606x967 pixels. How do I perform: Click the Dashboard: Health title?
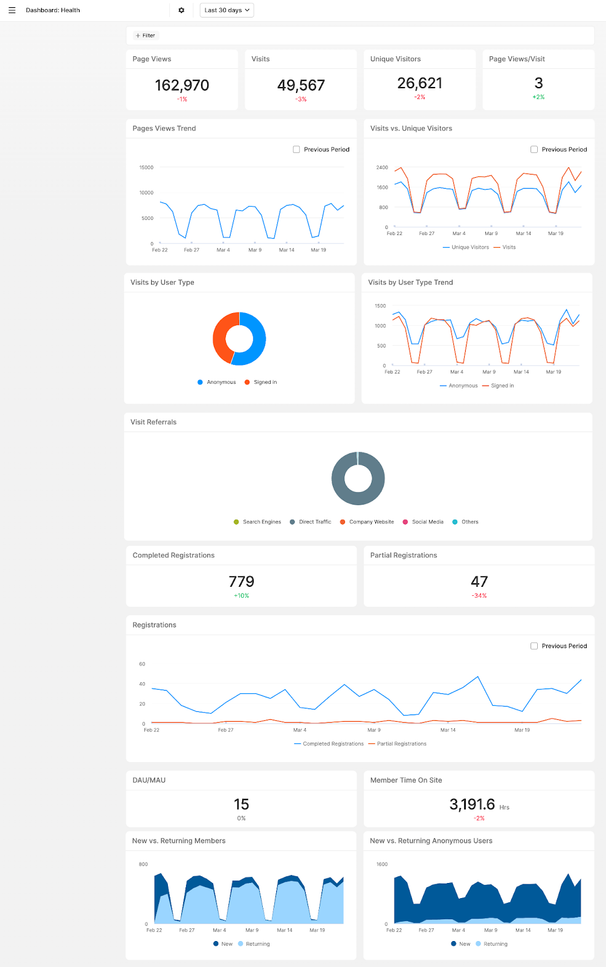(x=53, y=10)
